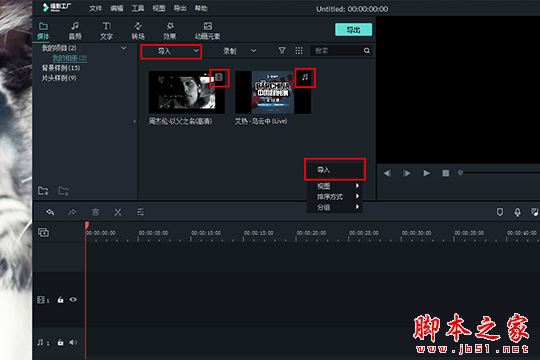Click the add track icon
Image resolution: width=540 pixels, height=360 pixels.
pos(43,232)
